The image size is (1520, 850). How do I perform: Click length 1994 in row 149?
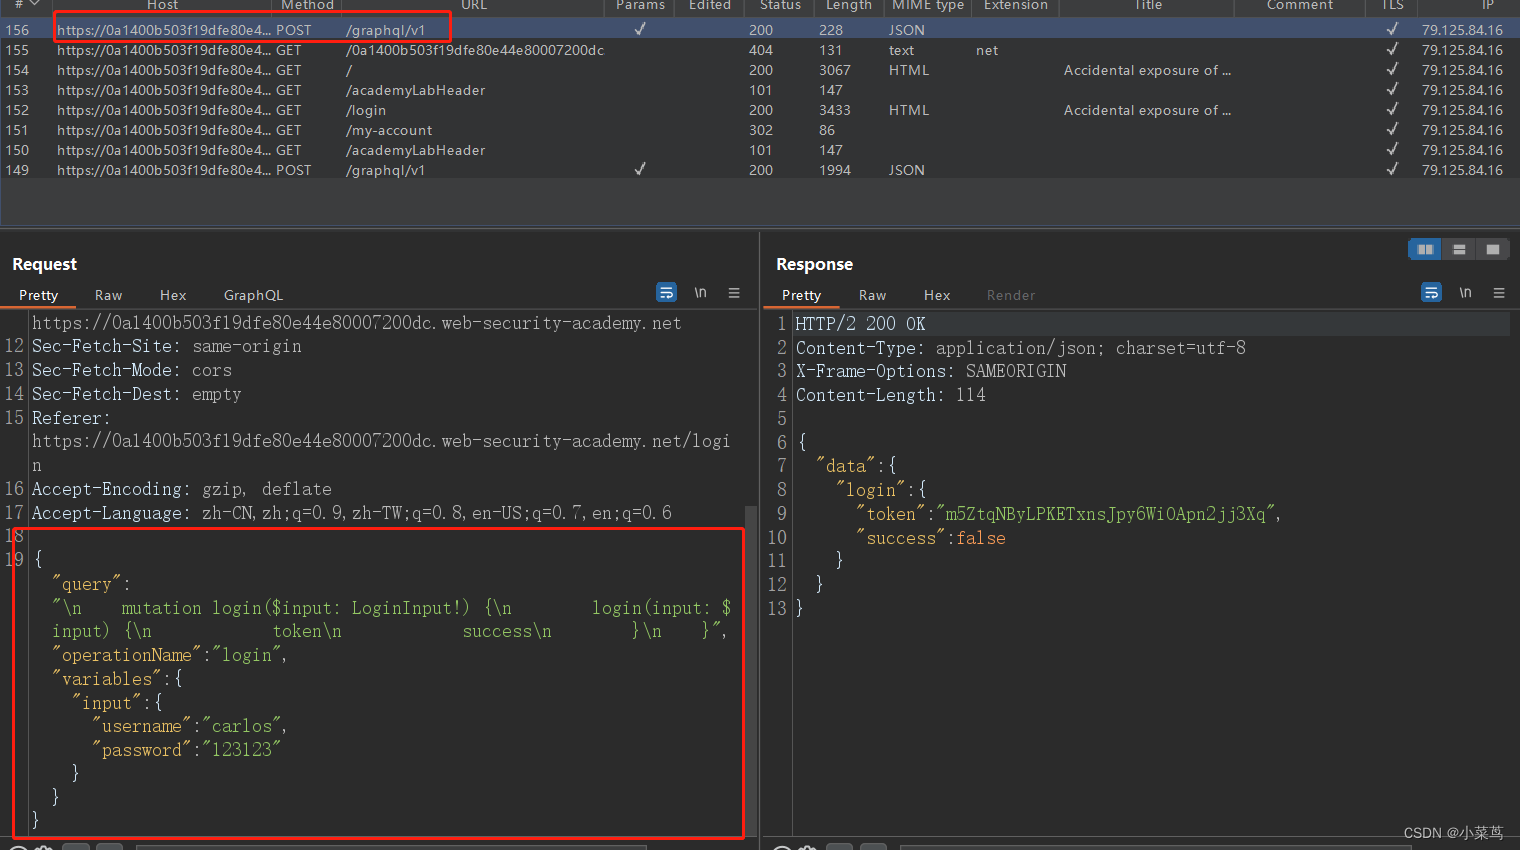tap(835, 170)
